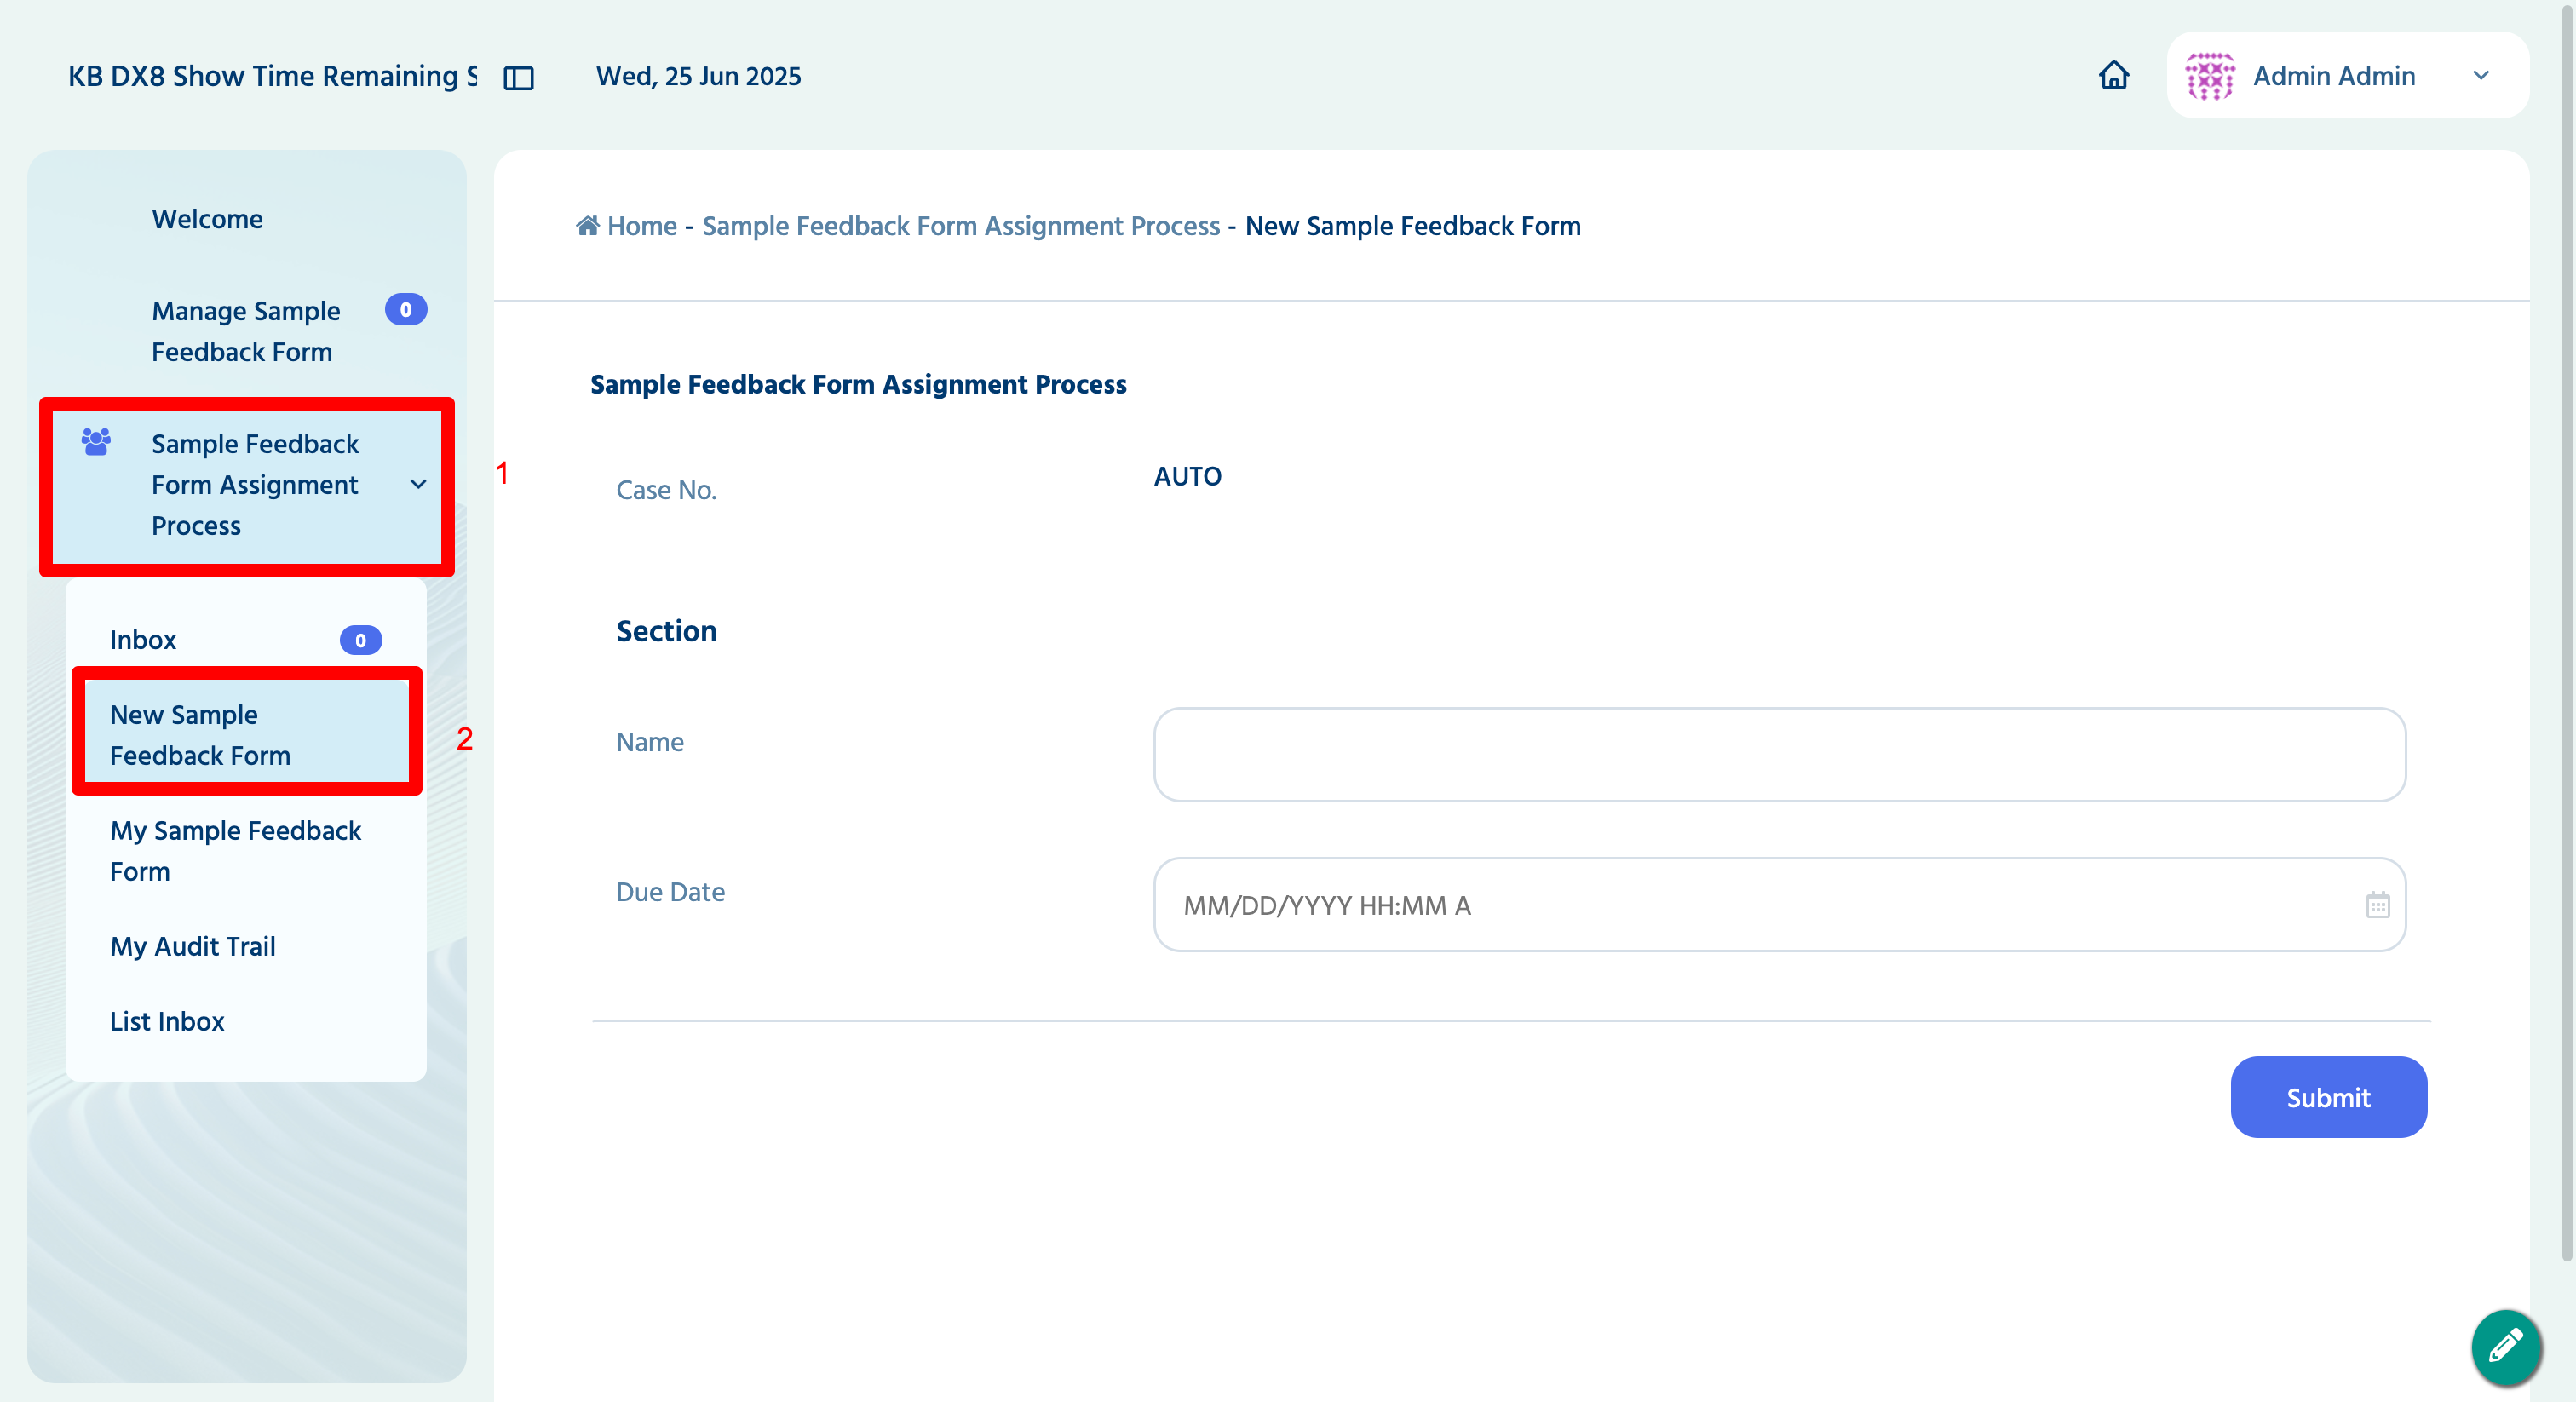Open My Sample Feedback Form

(x=236, y=851)
